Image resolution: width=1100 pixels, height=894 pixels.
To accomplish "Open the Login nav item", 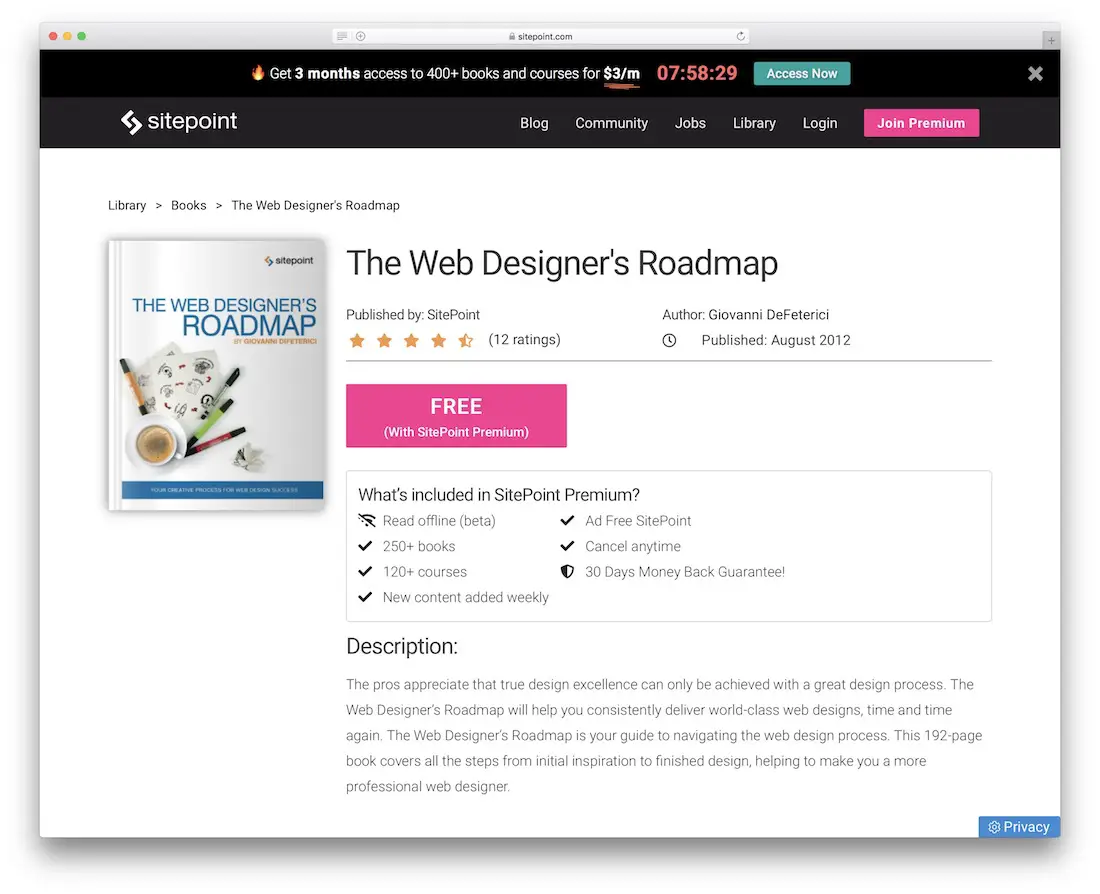I will [819, 123].
